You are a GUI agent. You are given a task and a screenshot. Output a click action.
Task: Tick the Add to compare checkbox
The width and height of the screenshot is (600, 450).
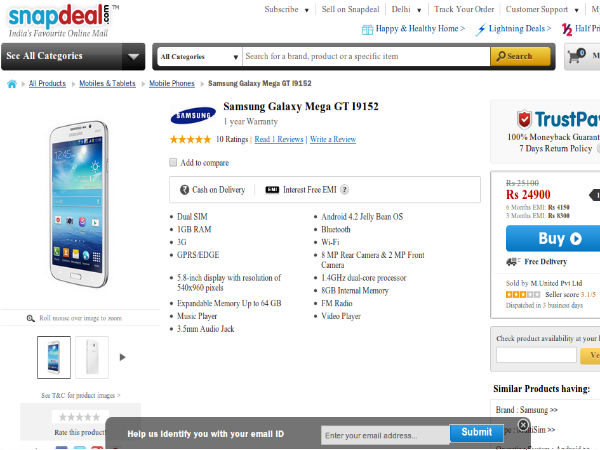click(174, 162)
